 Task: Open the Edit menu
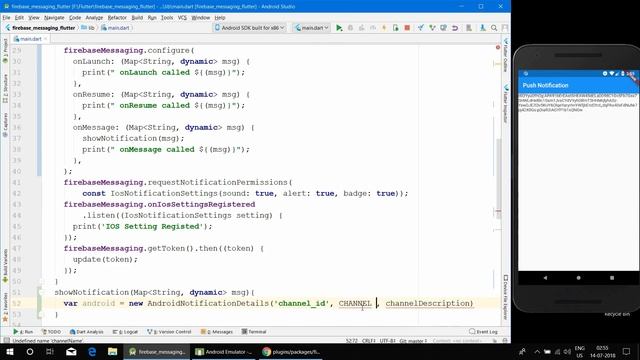tap(19, 18)
